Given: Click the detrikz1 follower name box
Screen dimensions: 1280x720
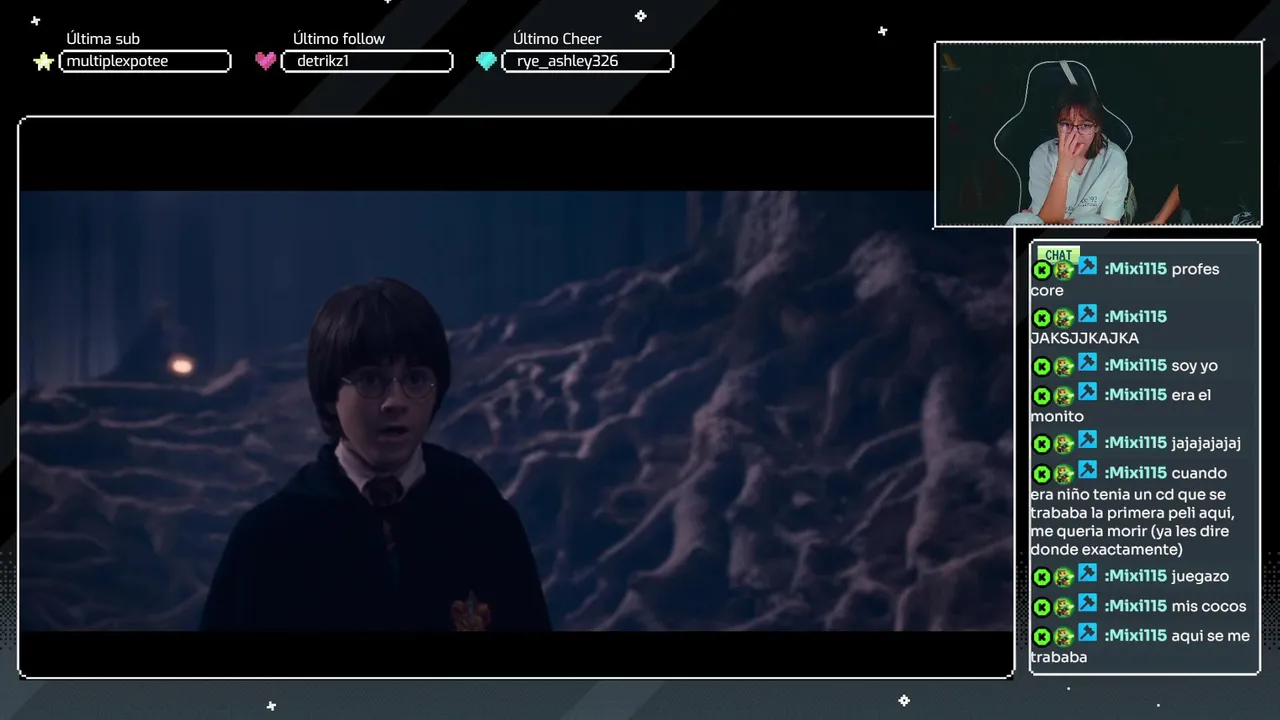Looking at the screenshot, I should coord(367,62).
